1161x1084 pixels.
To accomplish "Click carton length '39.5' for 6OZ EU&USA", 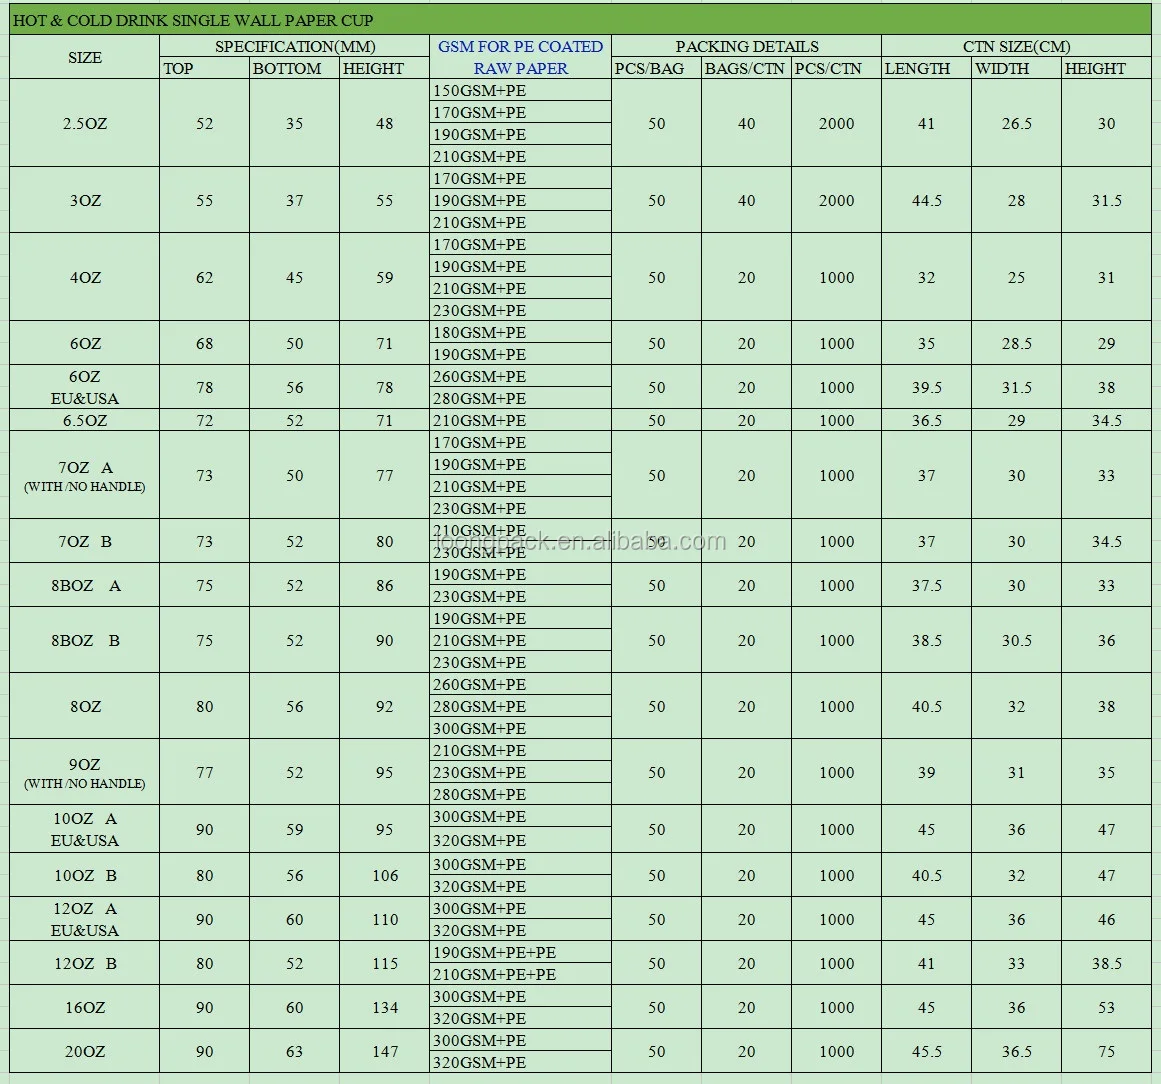I will tap(926, 387).
